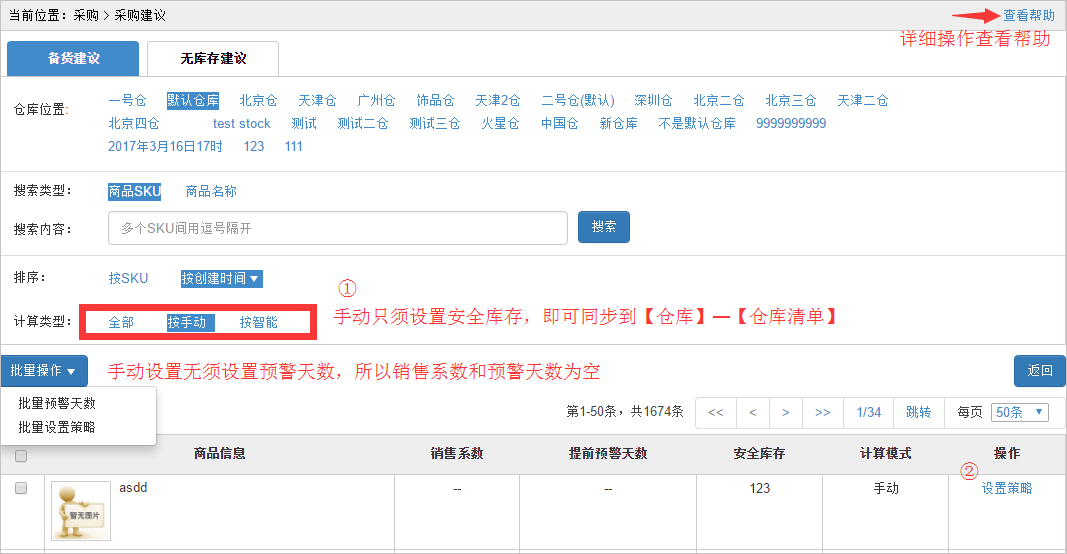Go to previous page with < button
This screenshot has width=1067, height=554.
[x=752, y=412]
